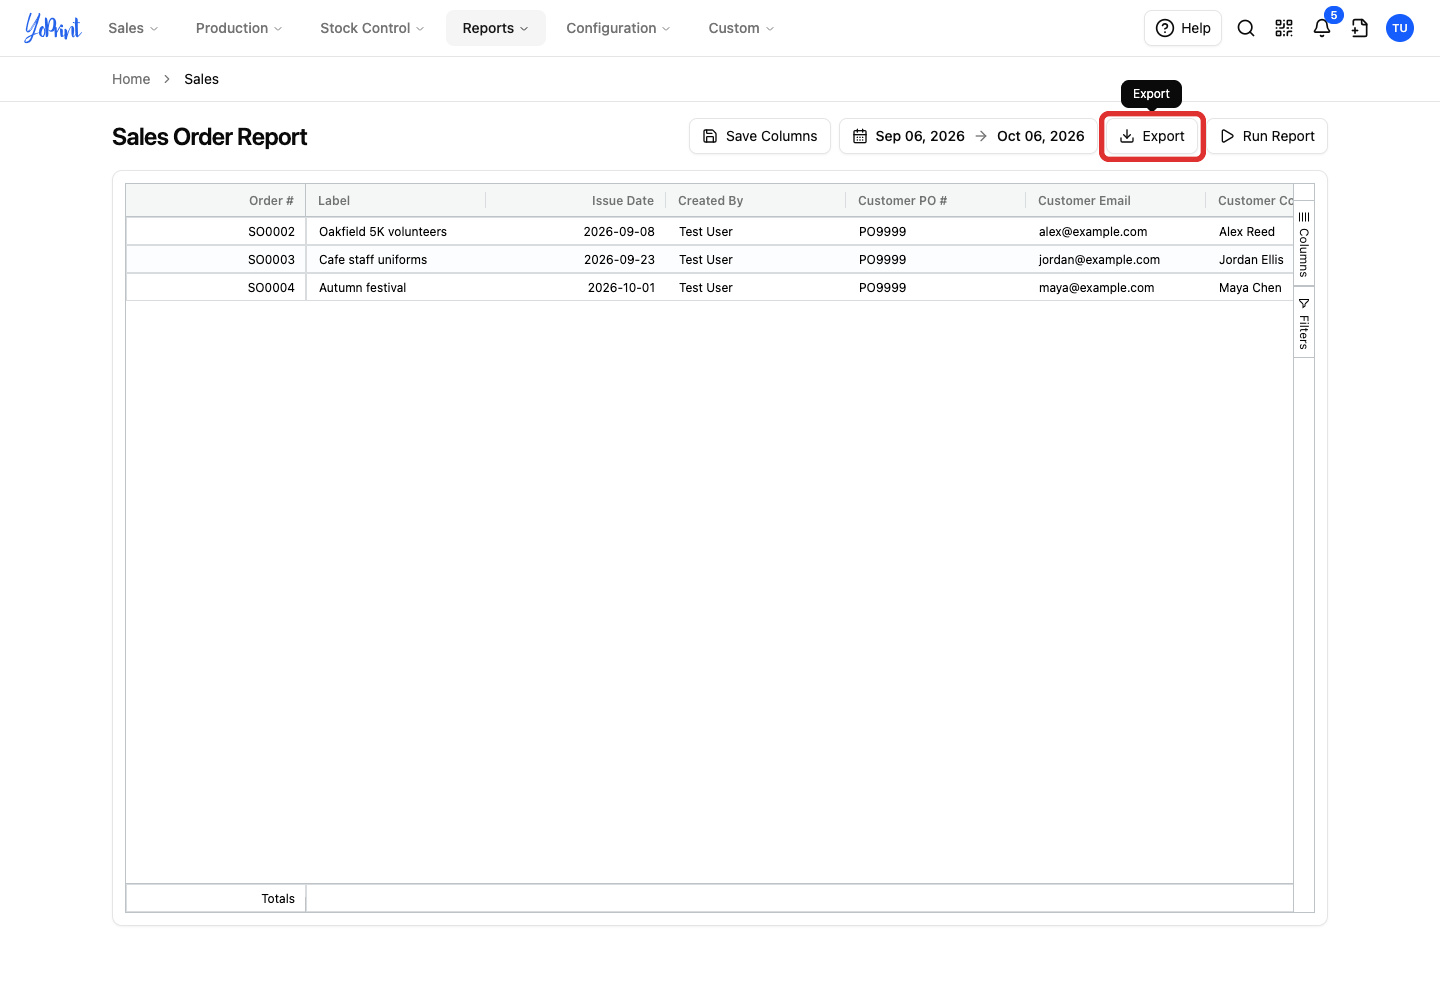The height and width of the screenshot is (1000, 1440).
Task: Sort by Issue Date column header
Action: pos(576,201)
